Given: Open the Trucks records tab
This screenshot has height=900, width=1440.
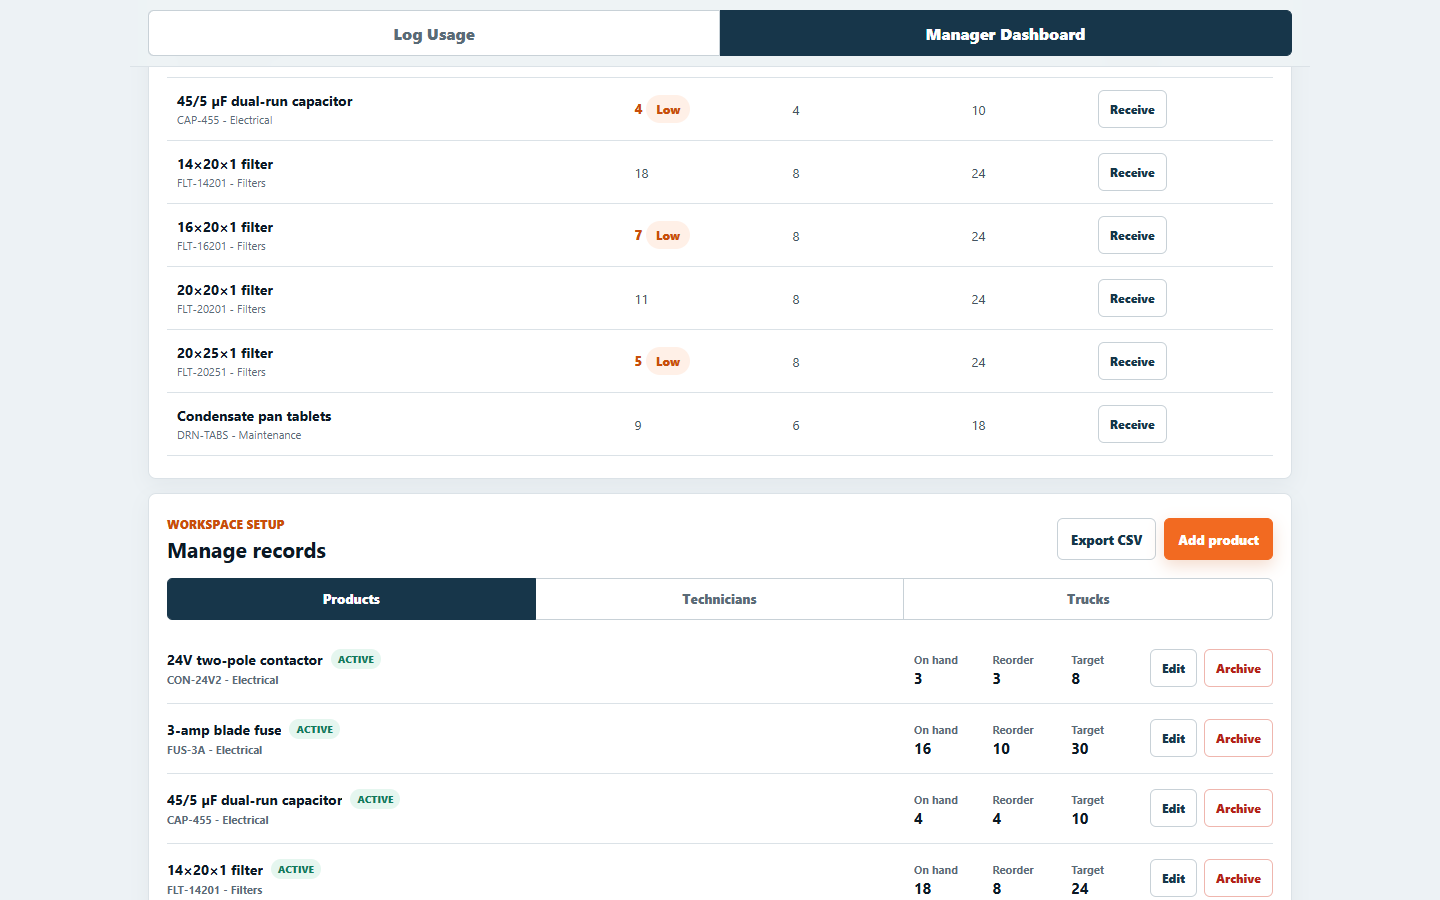Looking at the screenshot, I should pyautogui.click(x=1088, y=599).
